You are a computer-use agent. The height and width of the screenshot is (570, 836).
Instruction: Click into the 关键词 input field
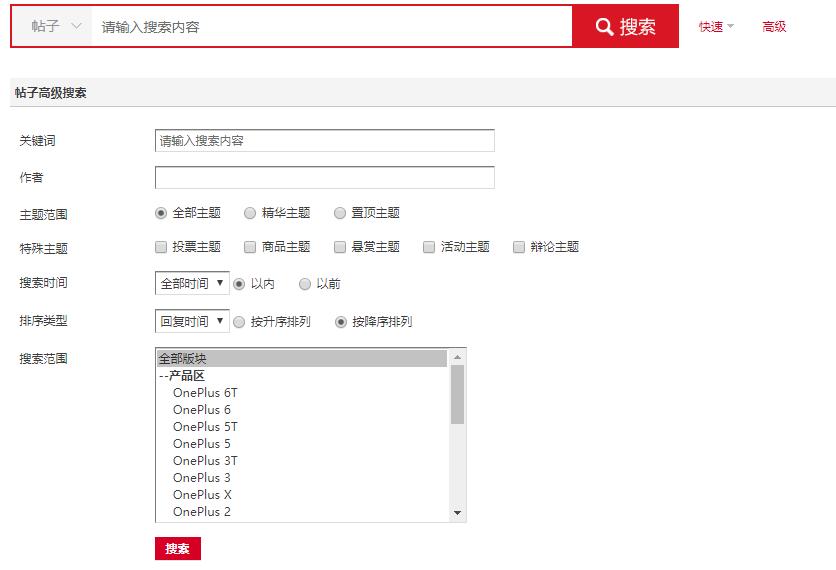[325, 140]
